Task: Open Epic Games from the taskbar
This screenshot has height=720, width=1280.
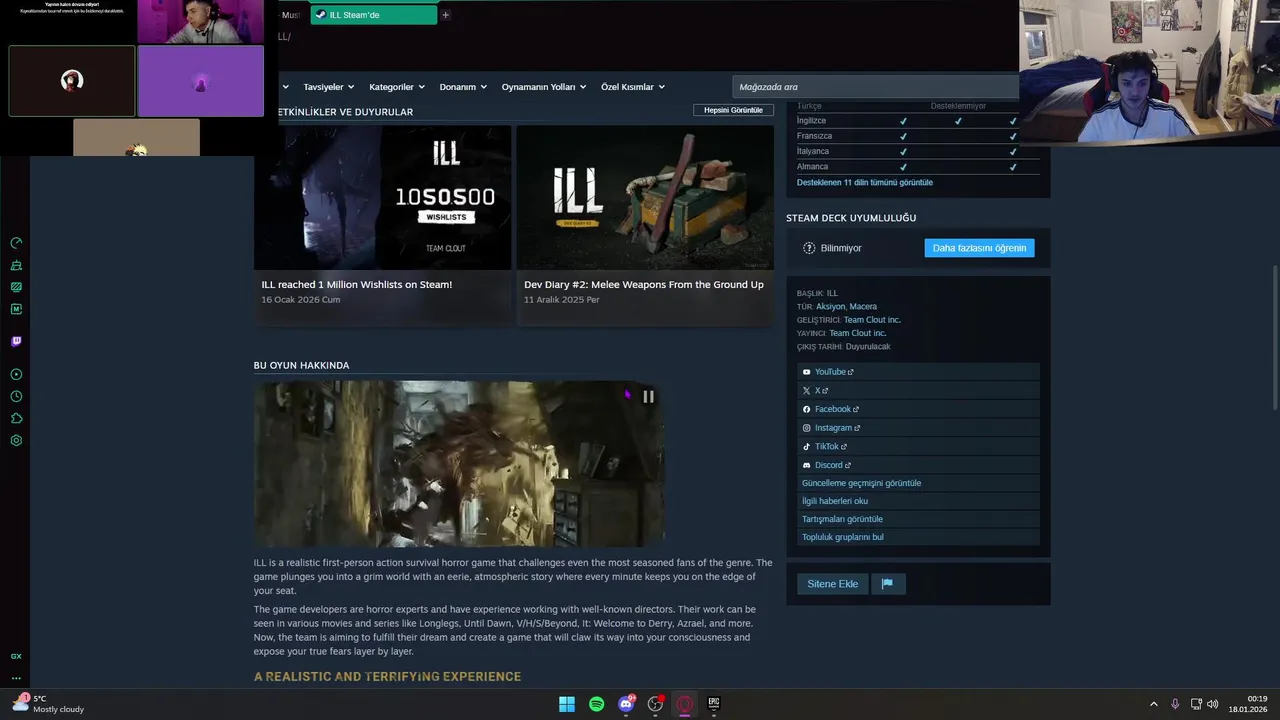Action: [x=714, y=704]
